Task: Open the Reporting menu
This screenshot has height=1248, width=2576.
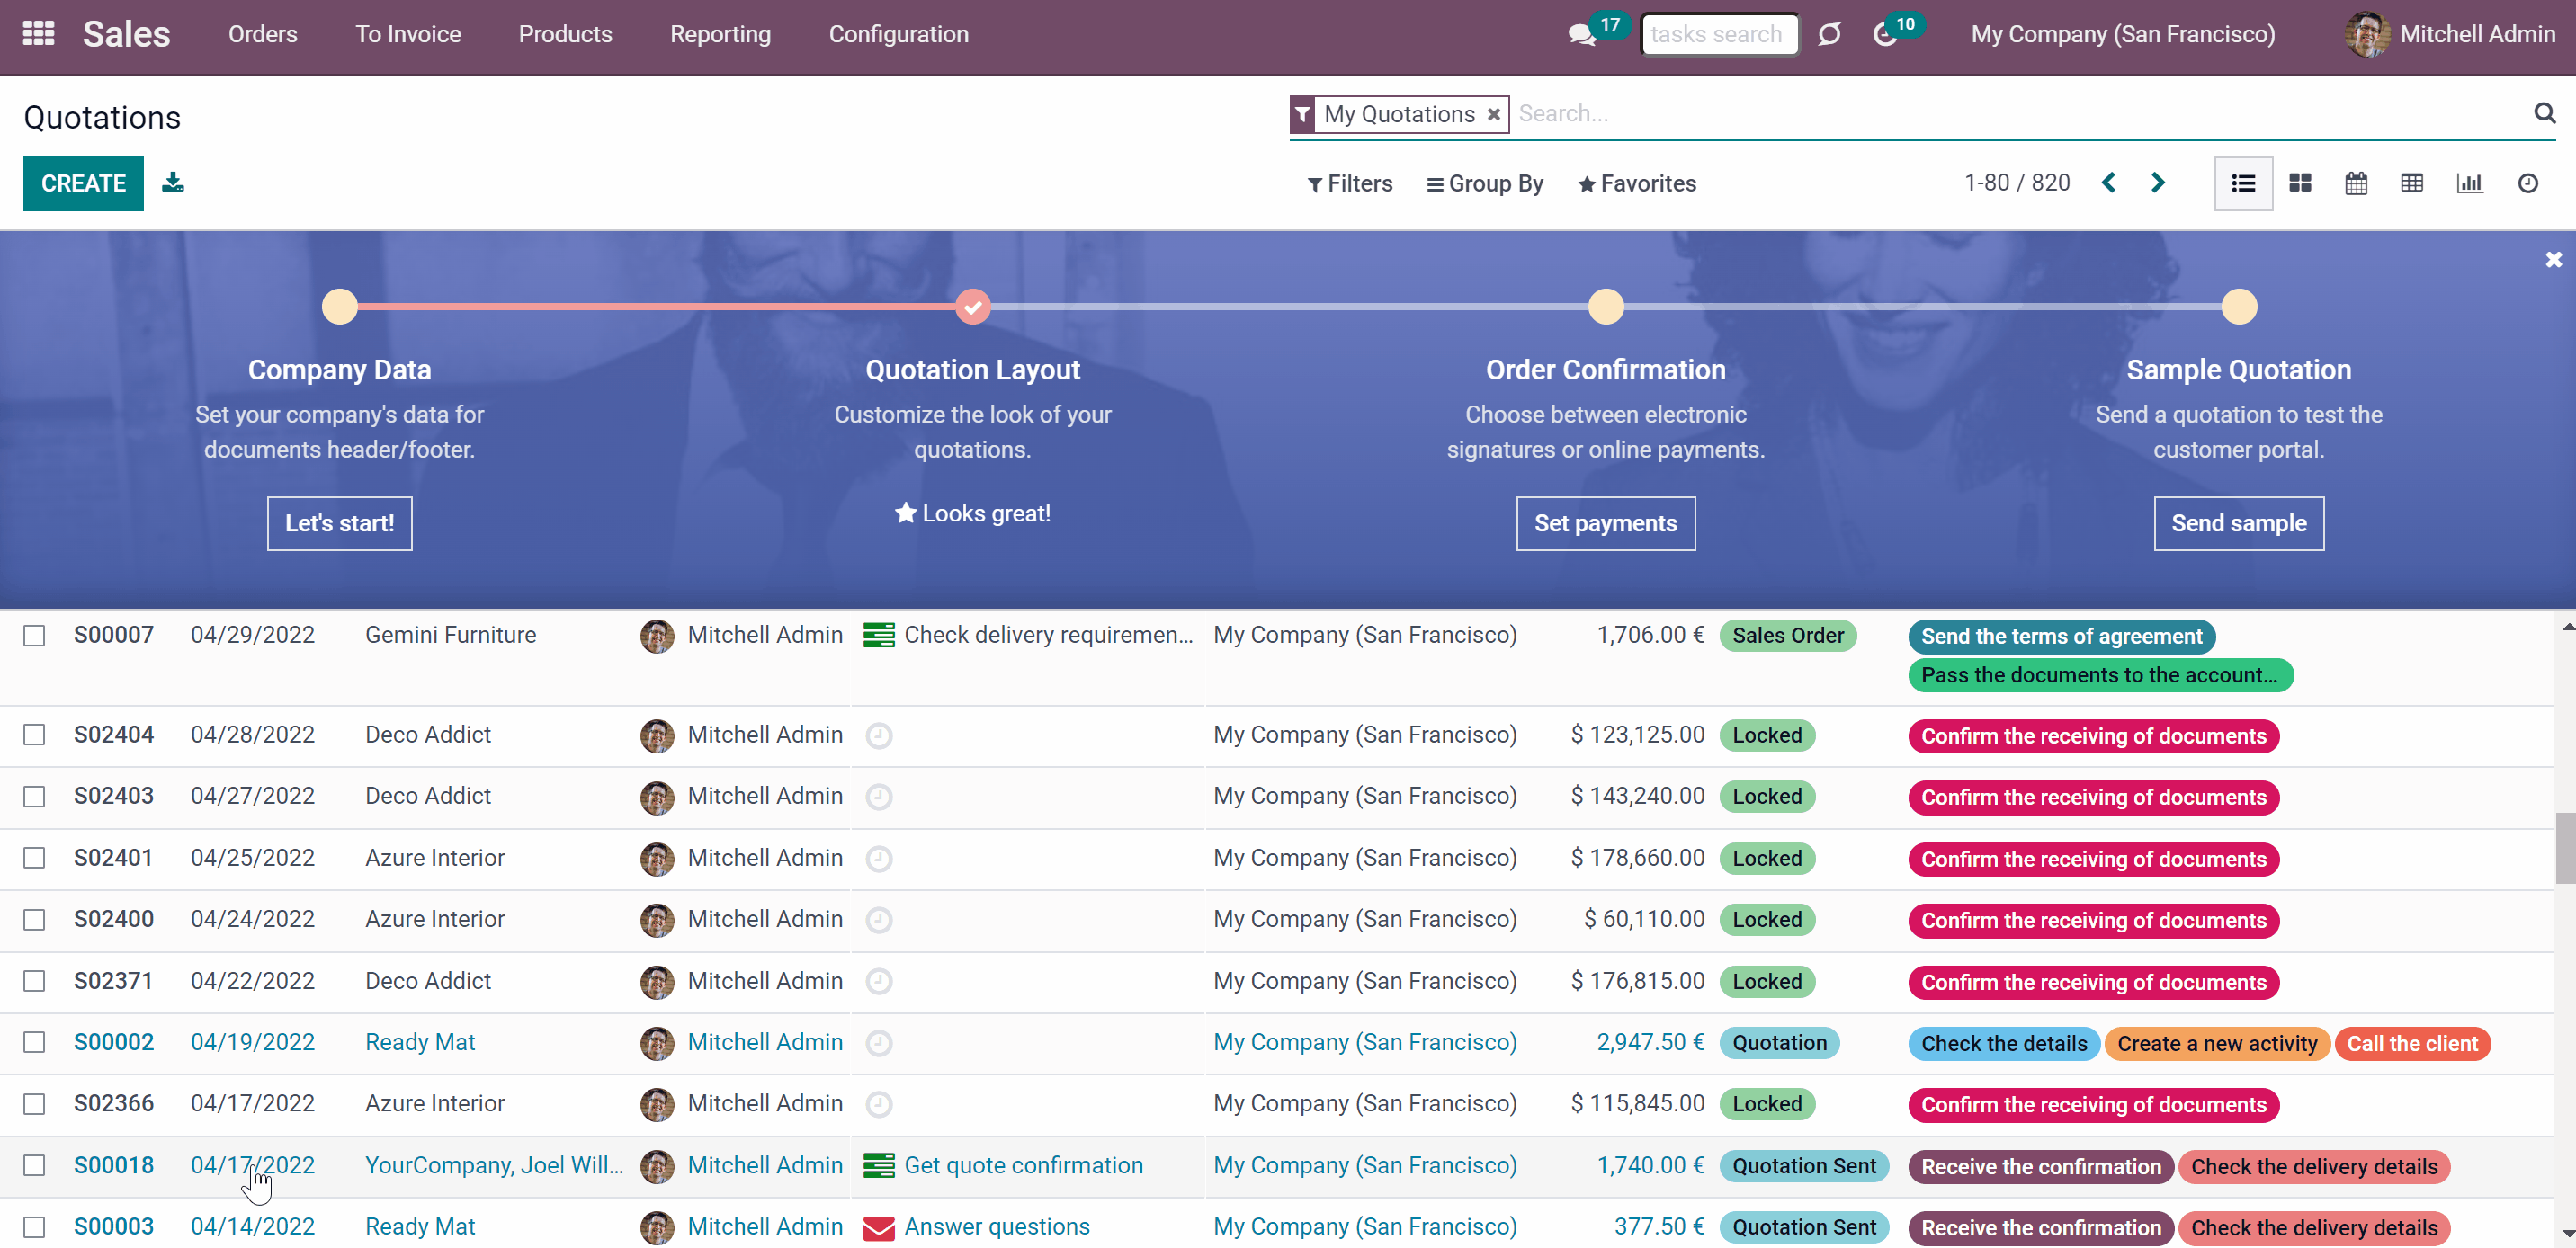Action: [720, 34]
